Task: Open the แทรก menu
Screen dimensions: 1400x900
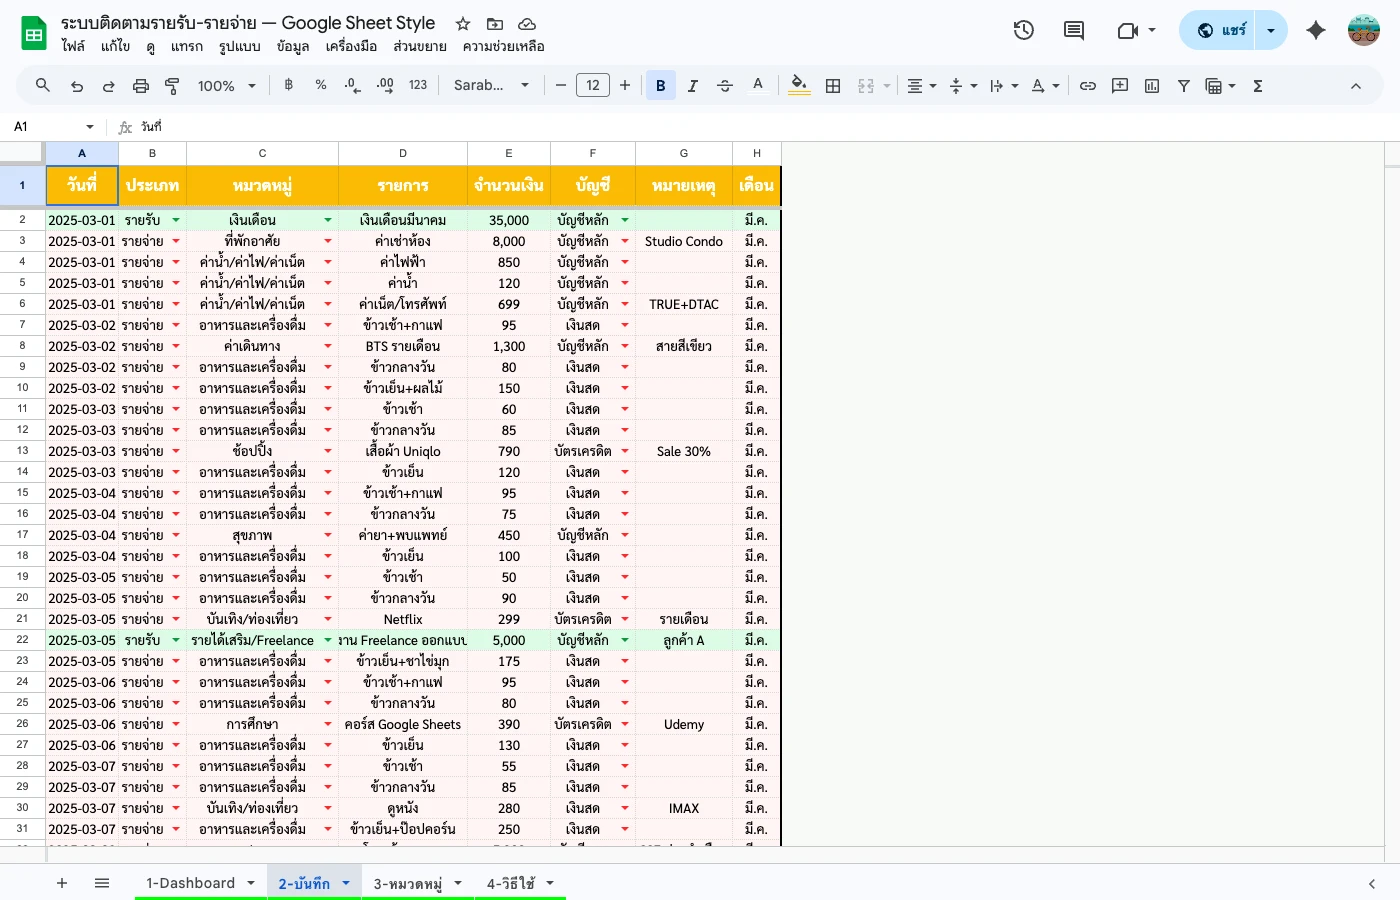Action: [186, 46]
